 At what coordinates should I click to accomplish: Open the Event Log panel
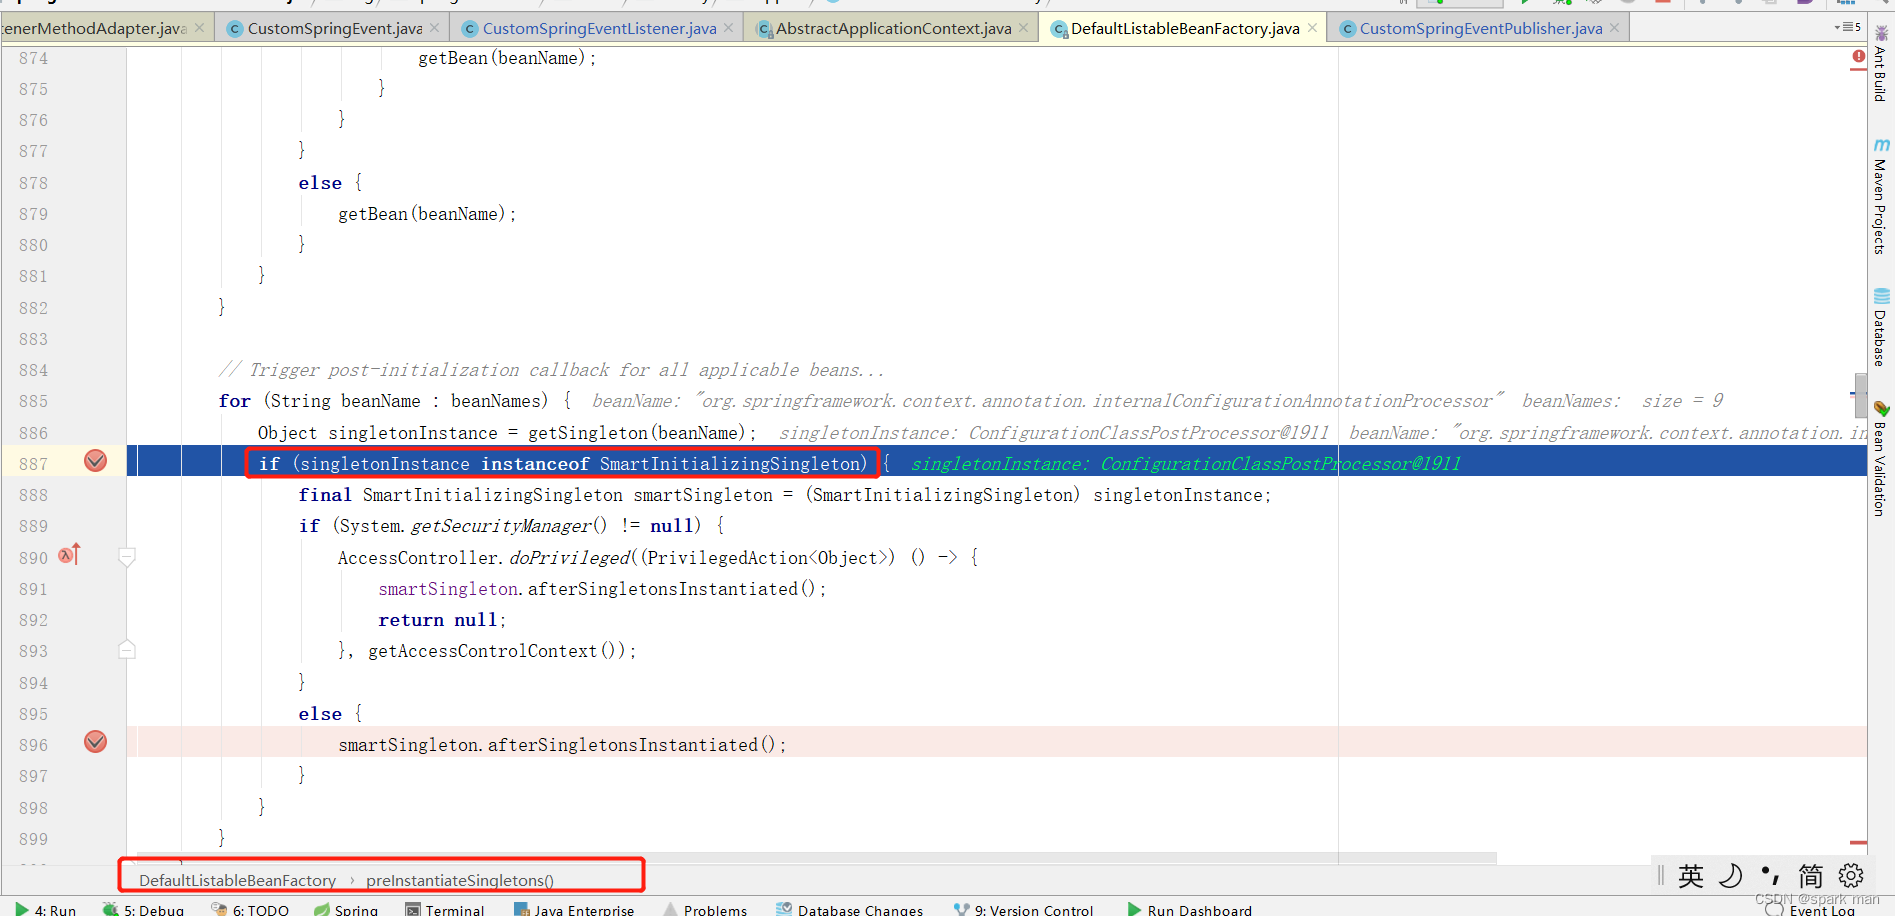[1811, 909]
